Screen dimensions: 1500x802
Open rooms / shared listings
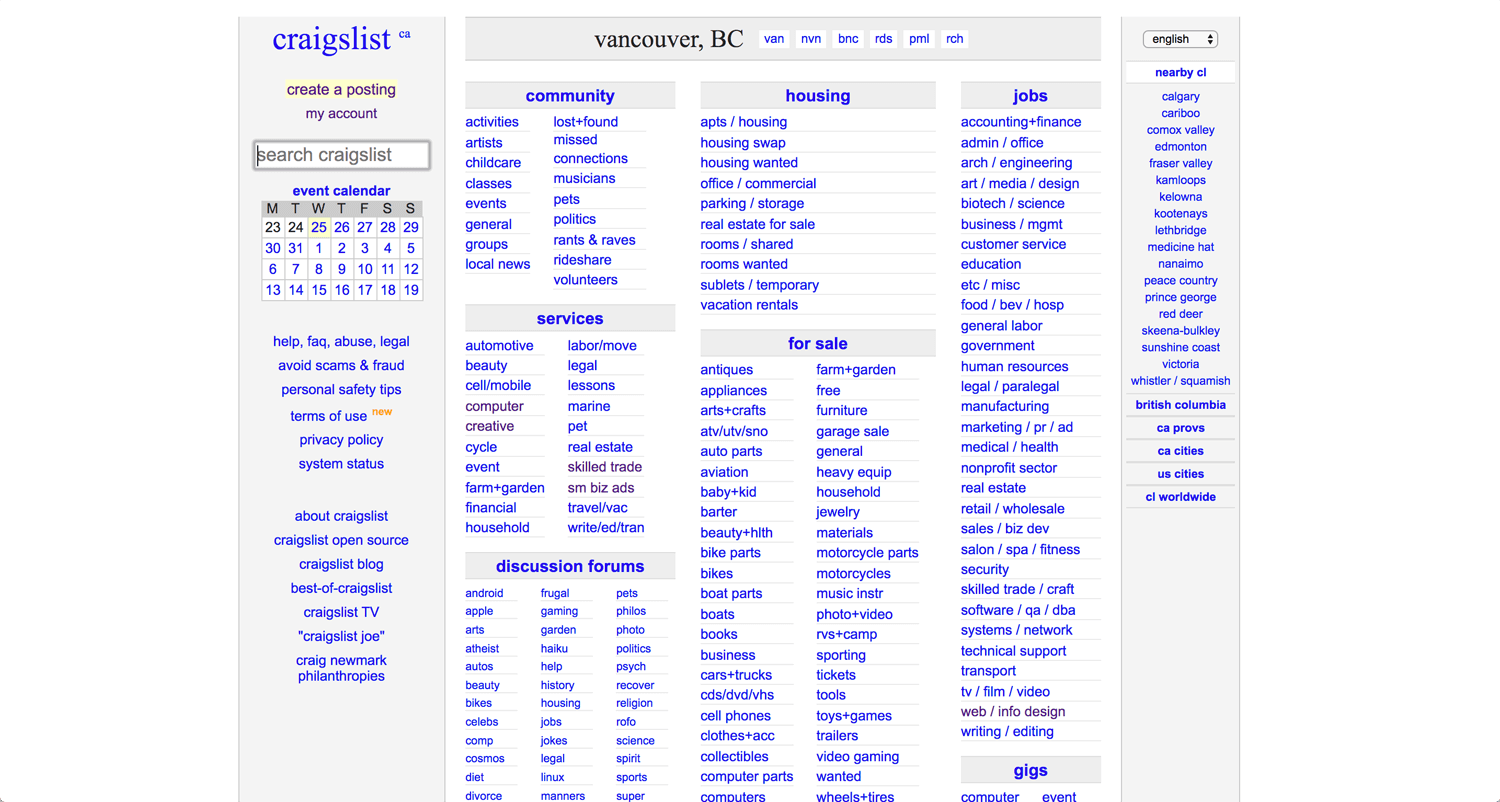[746, 244]
